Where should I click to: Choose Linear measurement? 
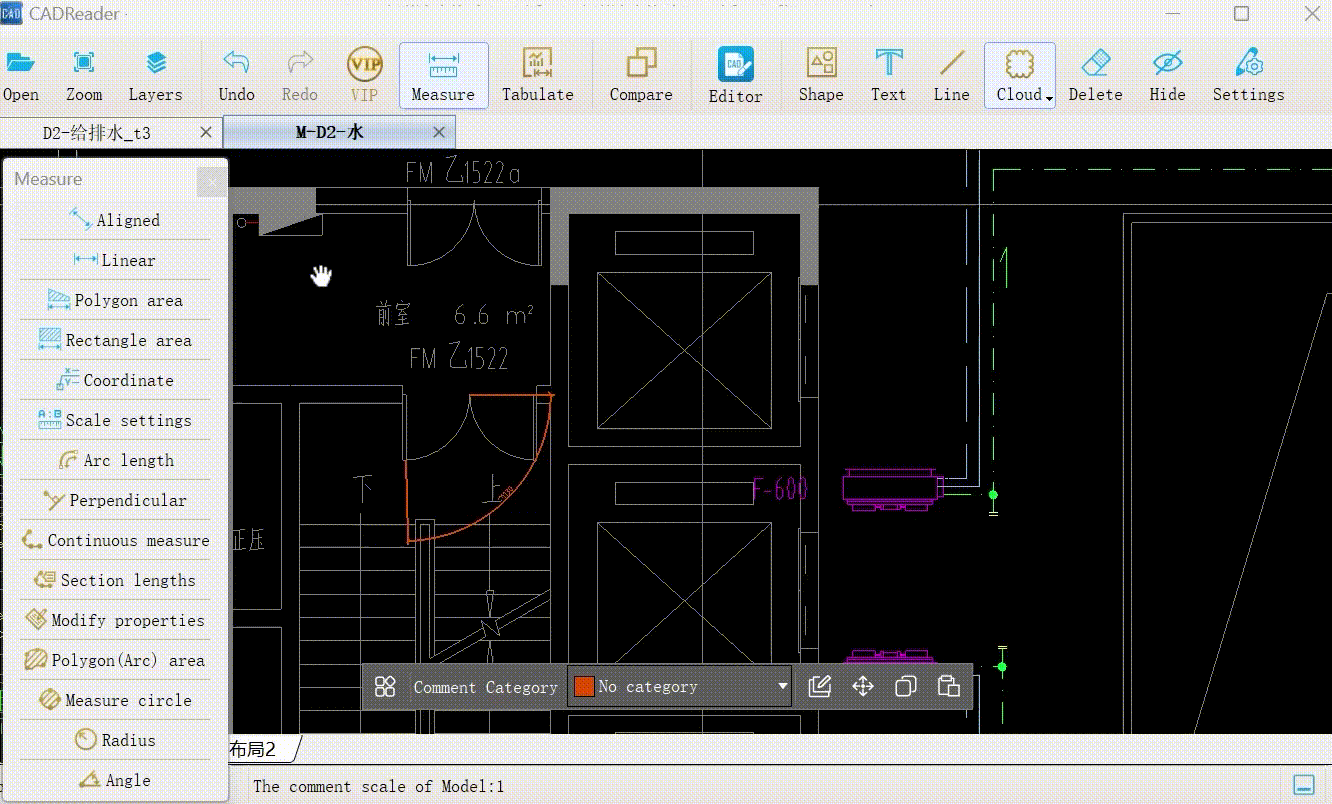115,260
